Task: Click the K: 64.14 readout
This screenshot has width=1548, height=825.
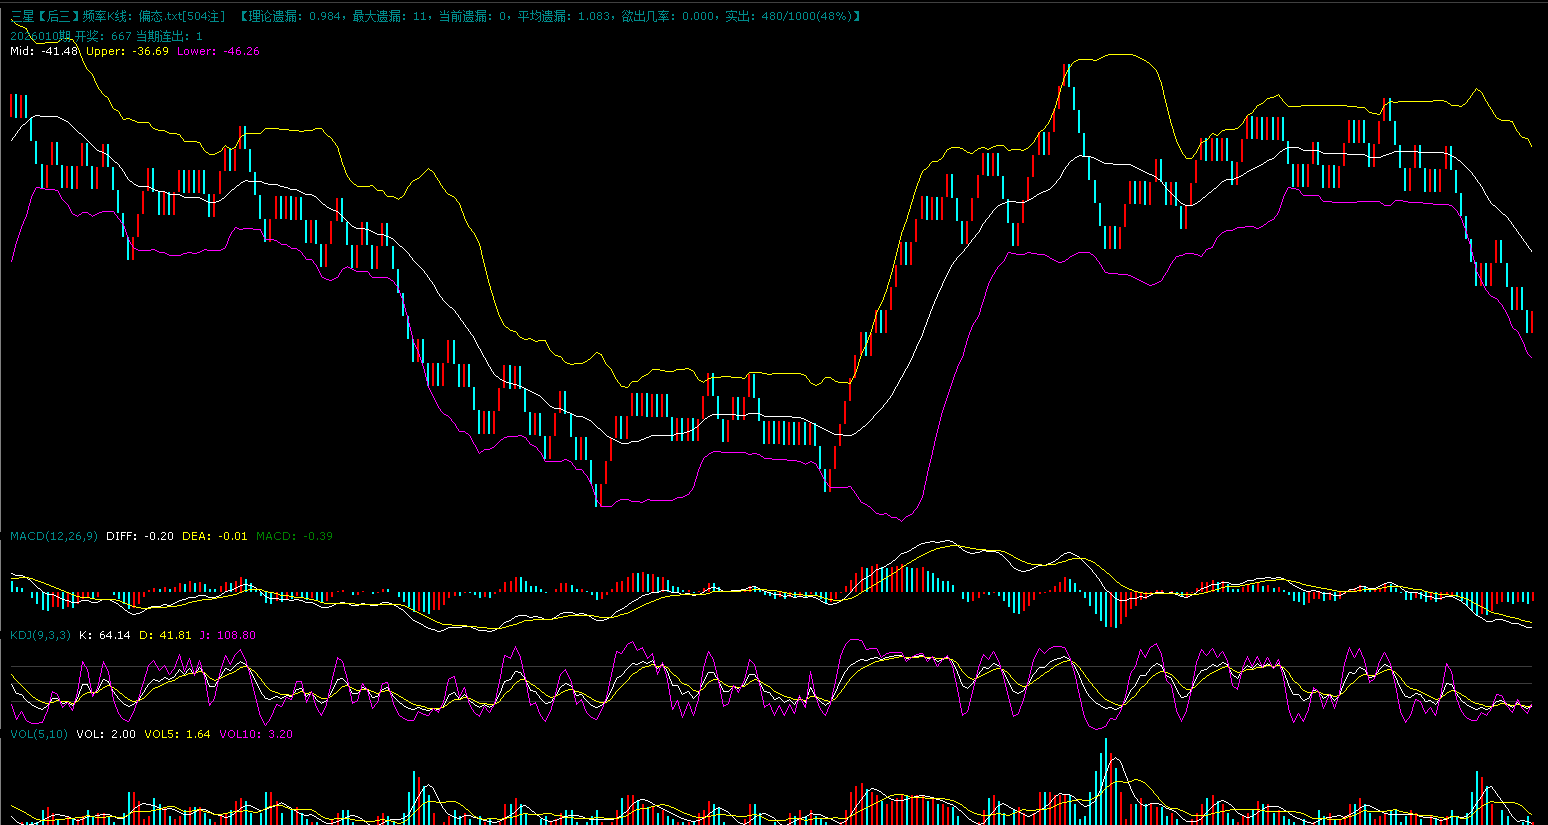Action: (x=104, y=635)
